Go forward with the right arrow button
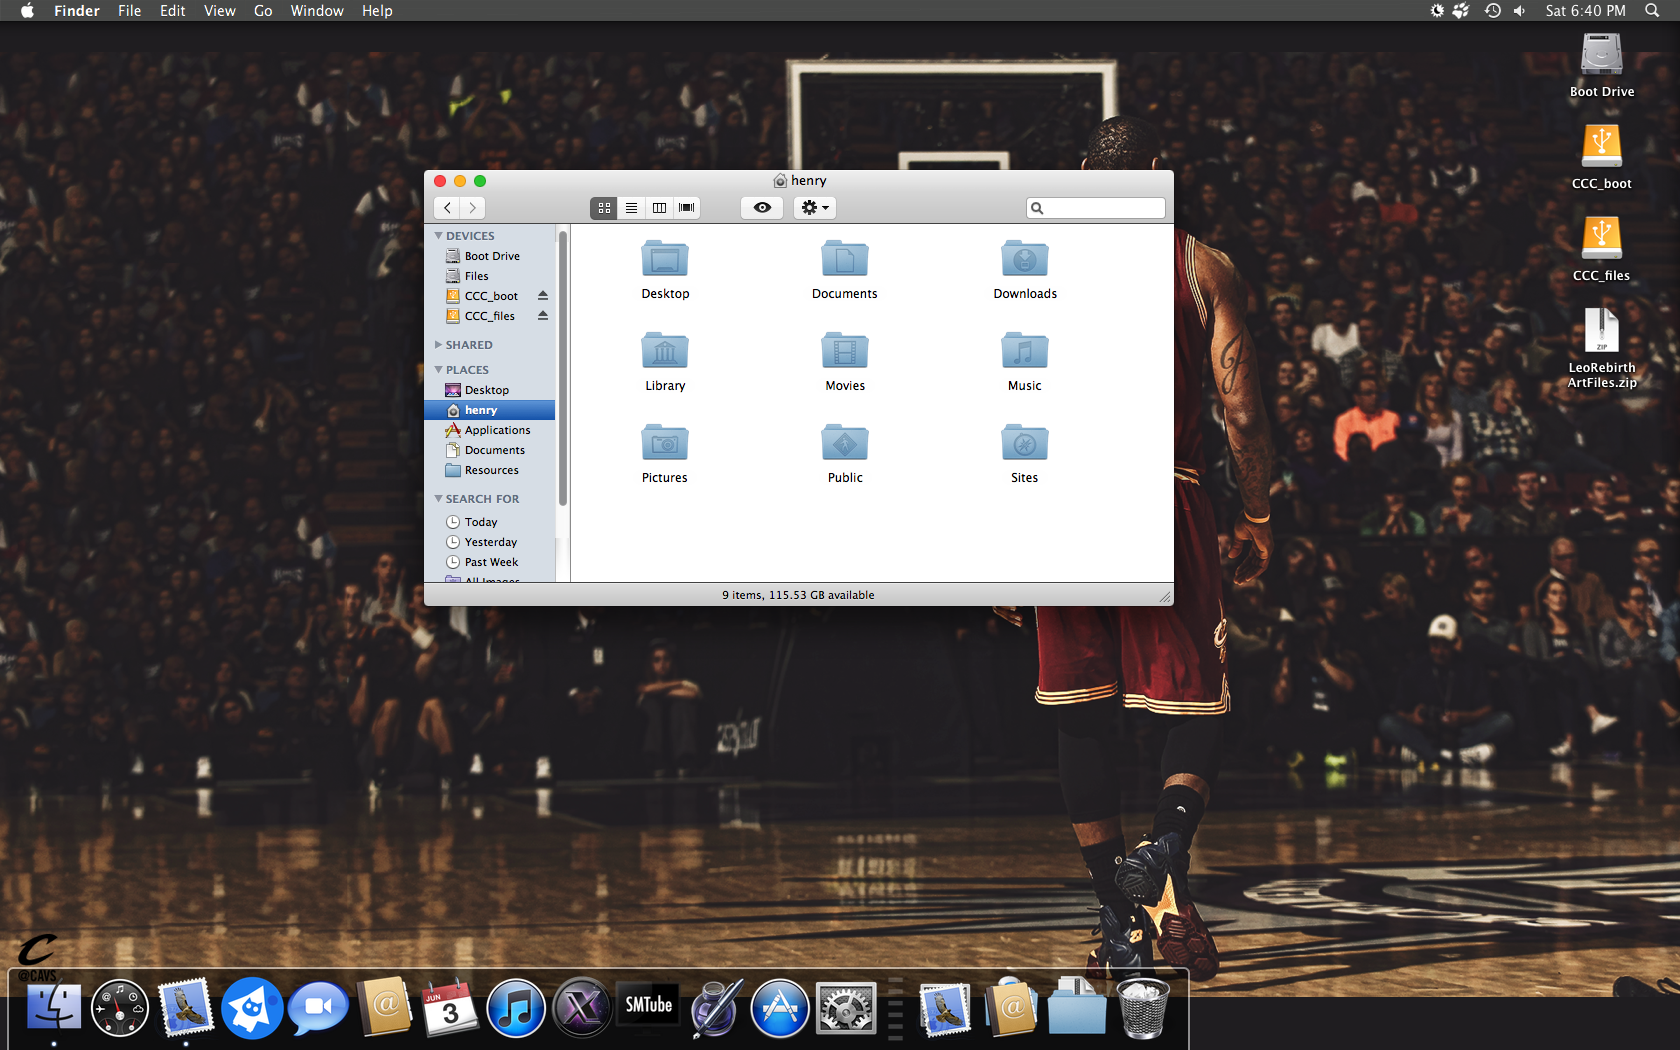 tap(472, 207)
